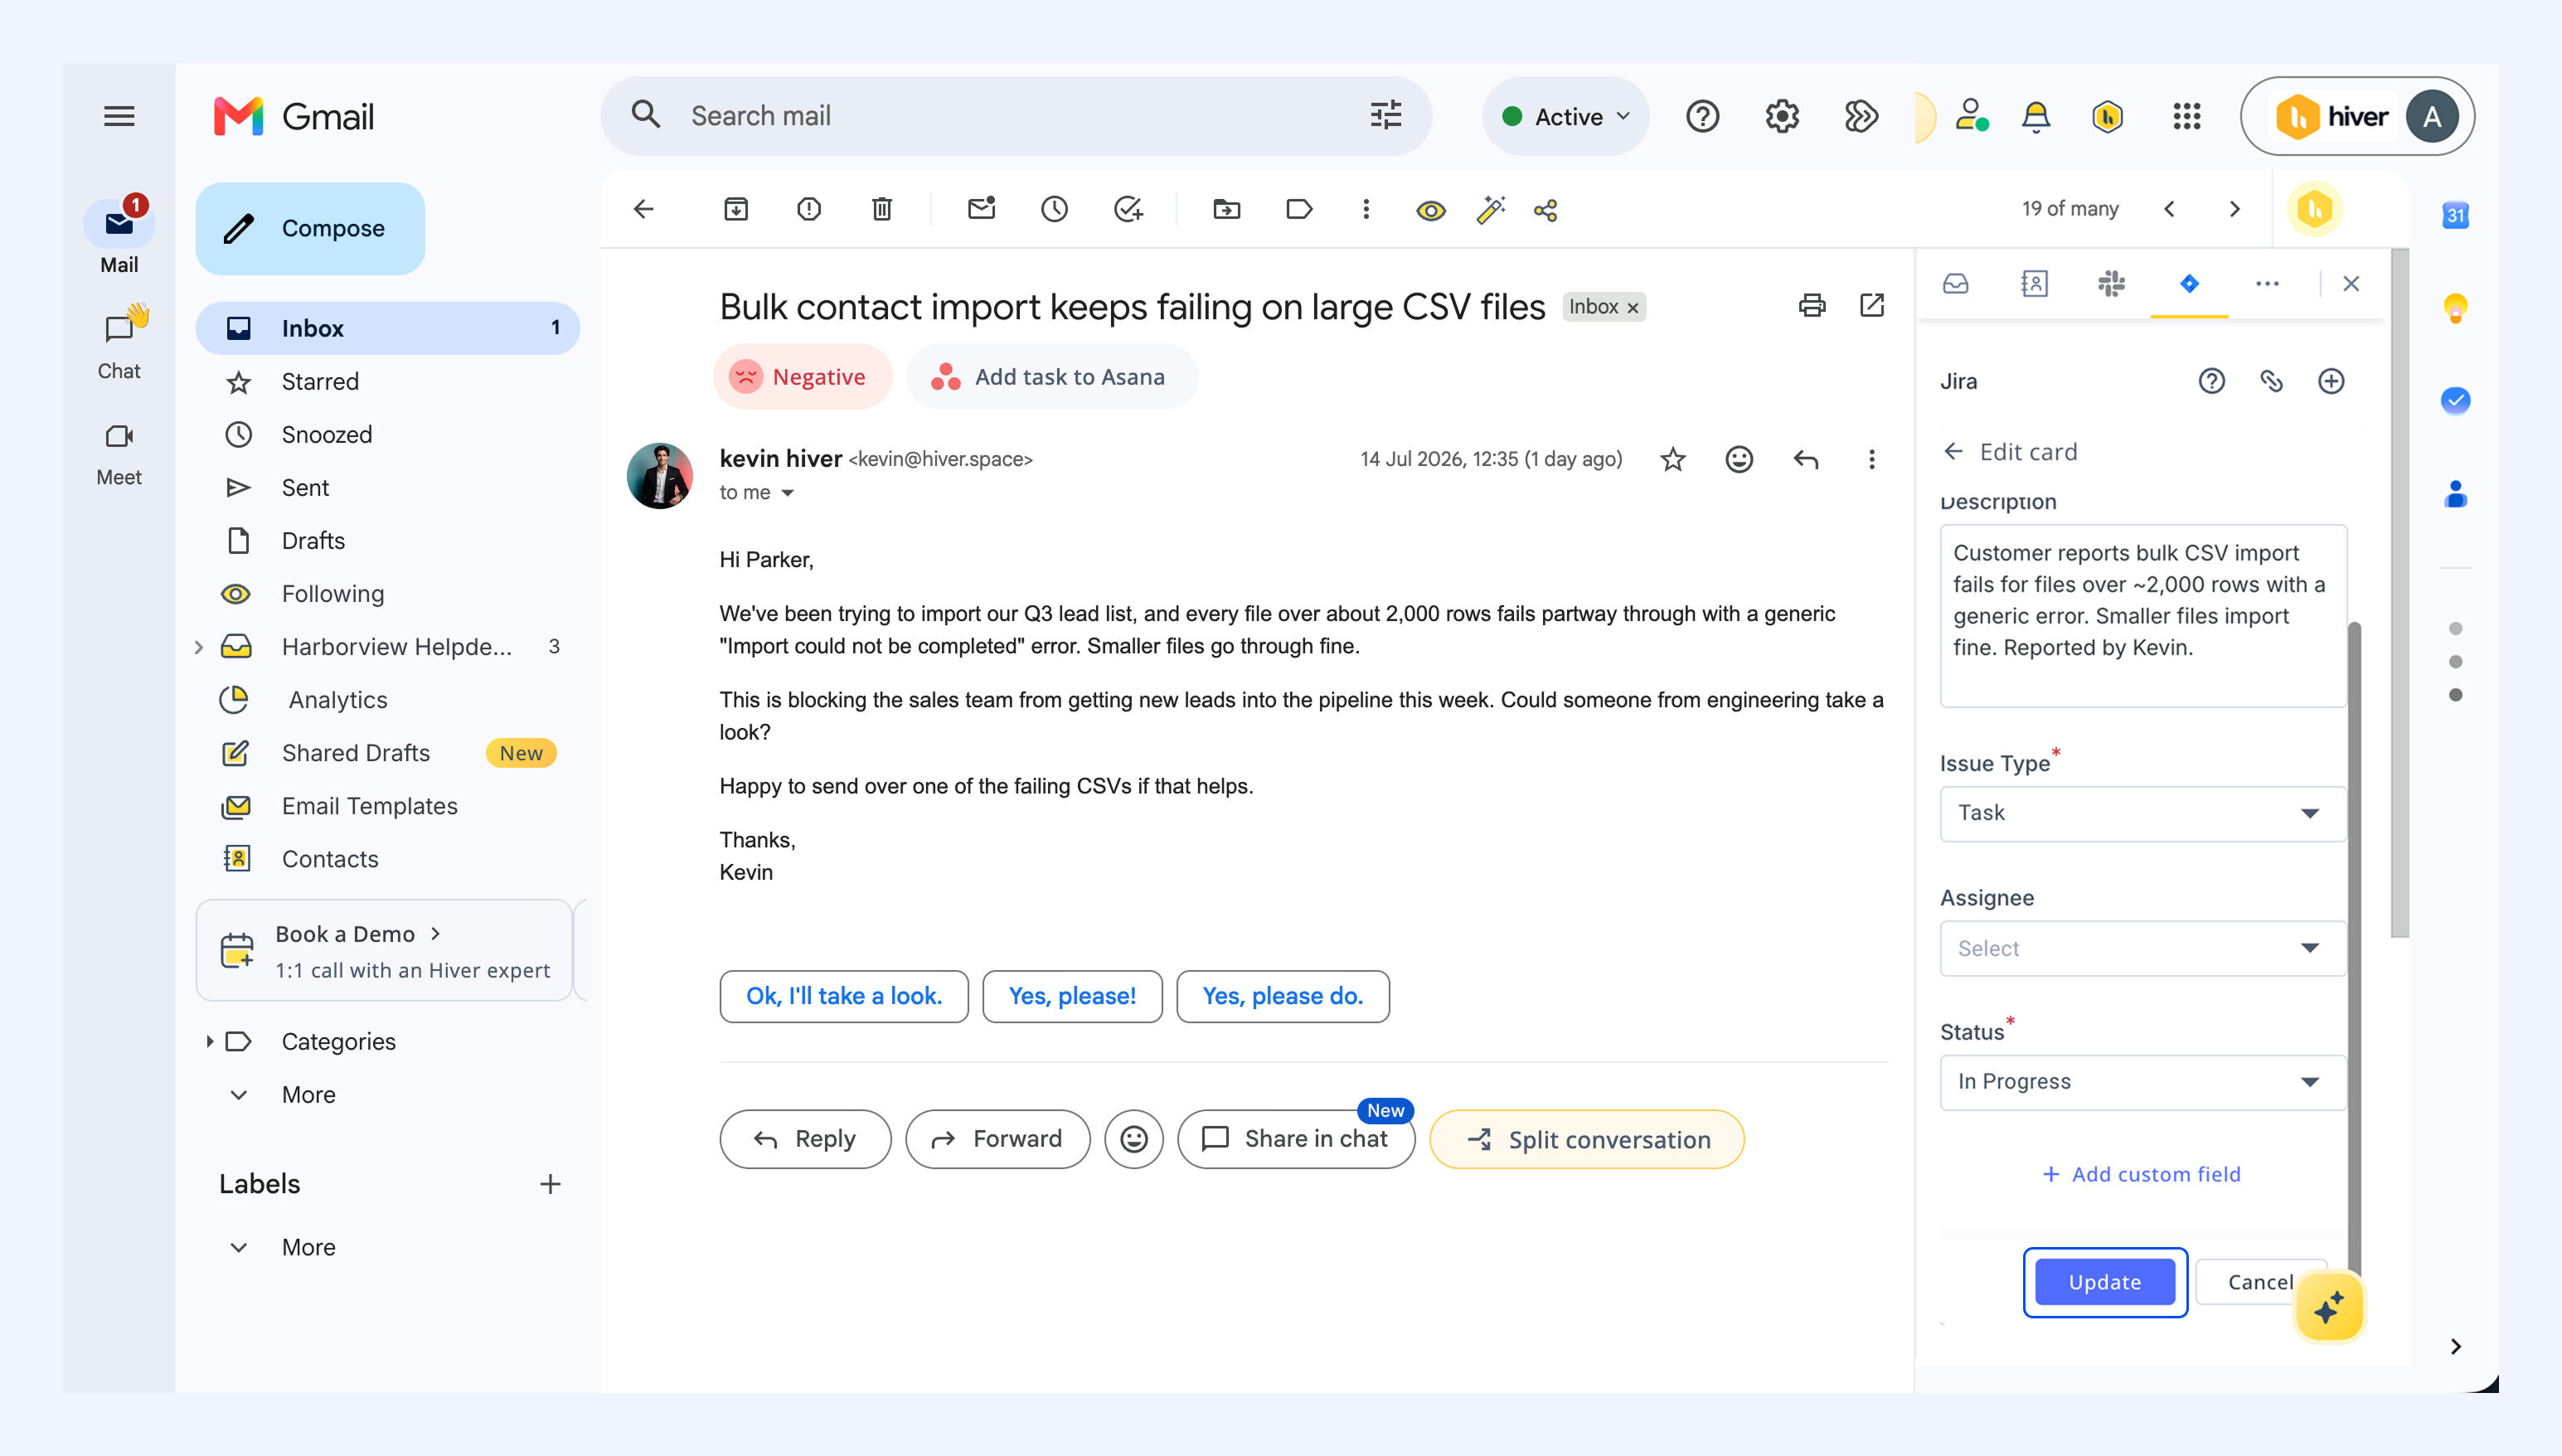Toggle the yellow Hiver panel button

pyautogui.click(x=2315, y=209)
